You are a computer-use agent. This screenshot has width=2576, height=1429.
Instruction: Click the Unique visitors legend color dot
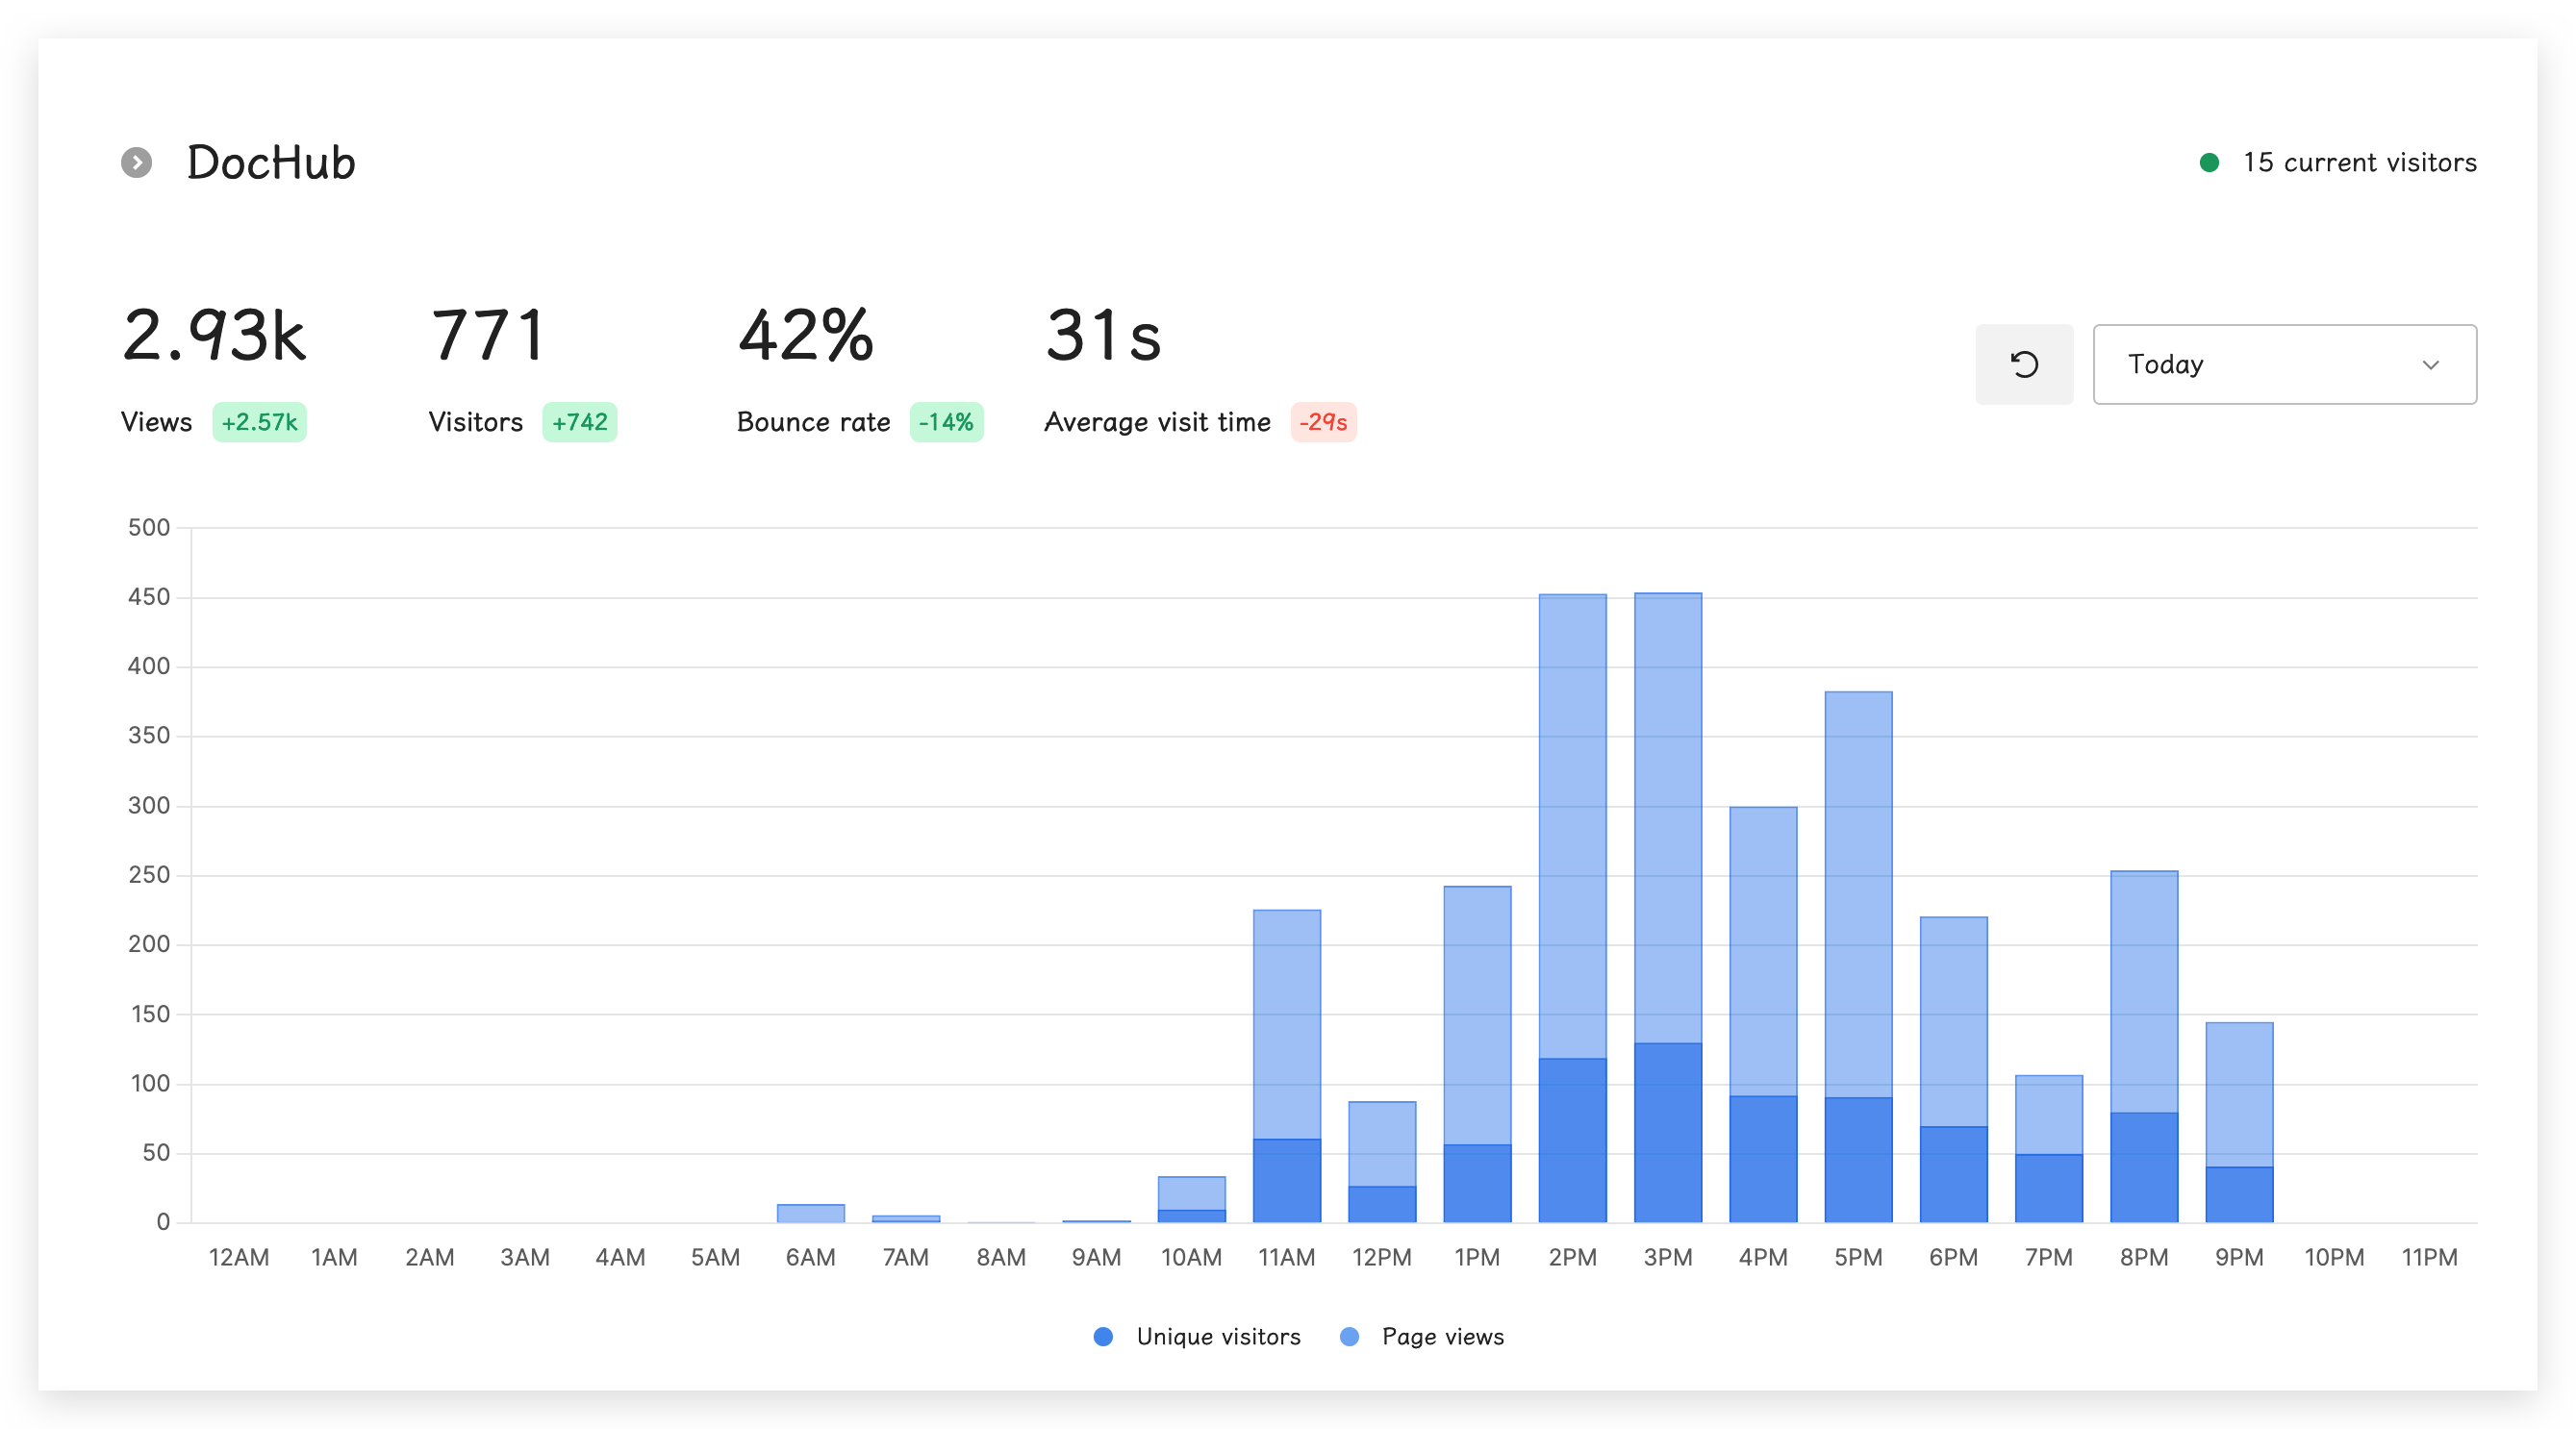[1103, 1336]
